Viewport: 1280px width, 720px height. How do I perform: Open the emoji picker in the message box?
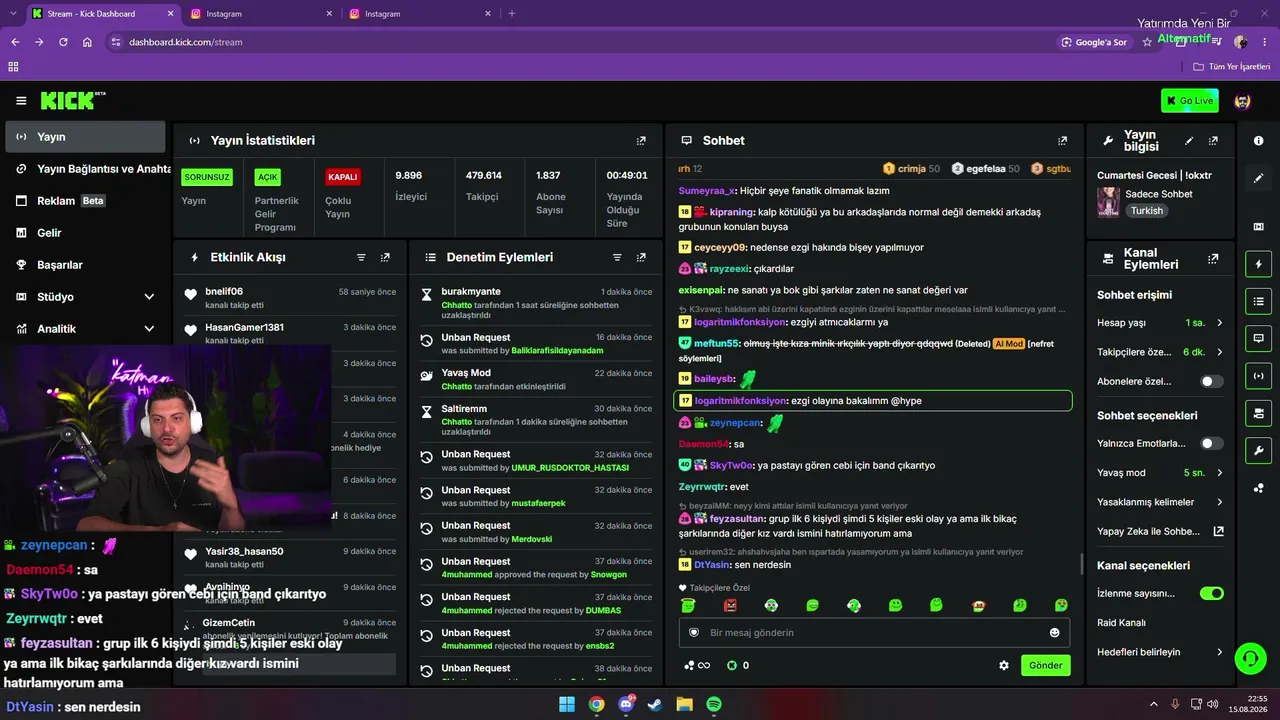[1054, 632]
